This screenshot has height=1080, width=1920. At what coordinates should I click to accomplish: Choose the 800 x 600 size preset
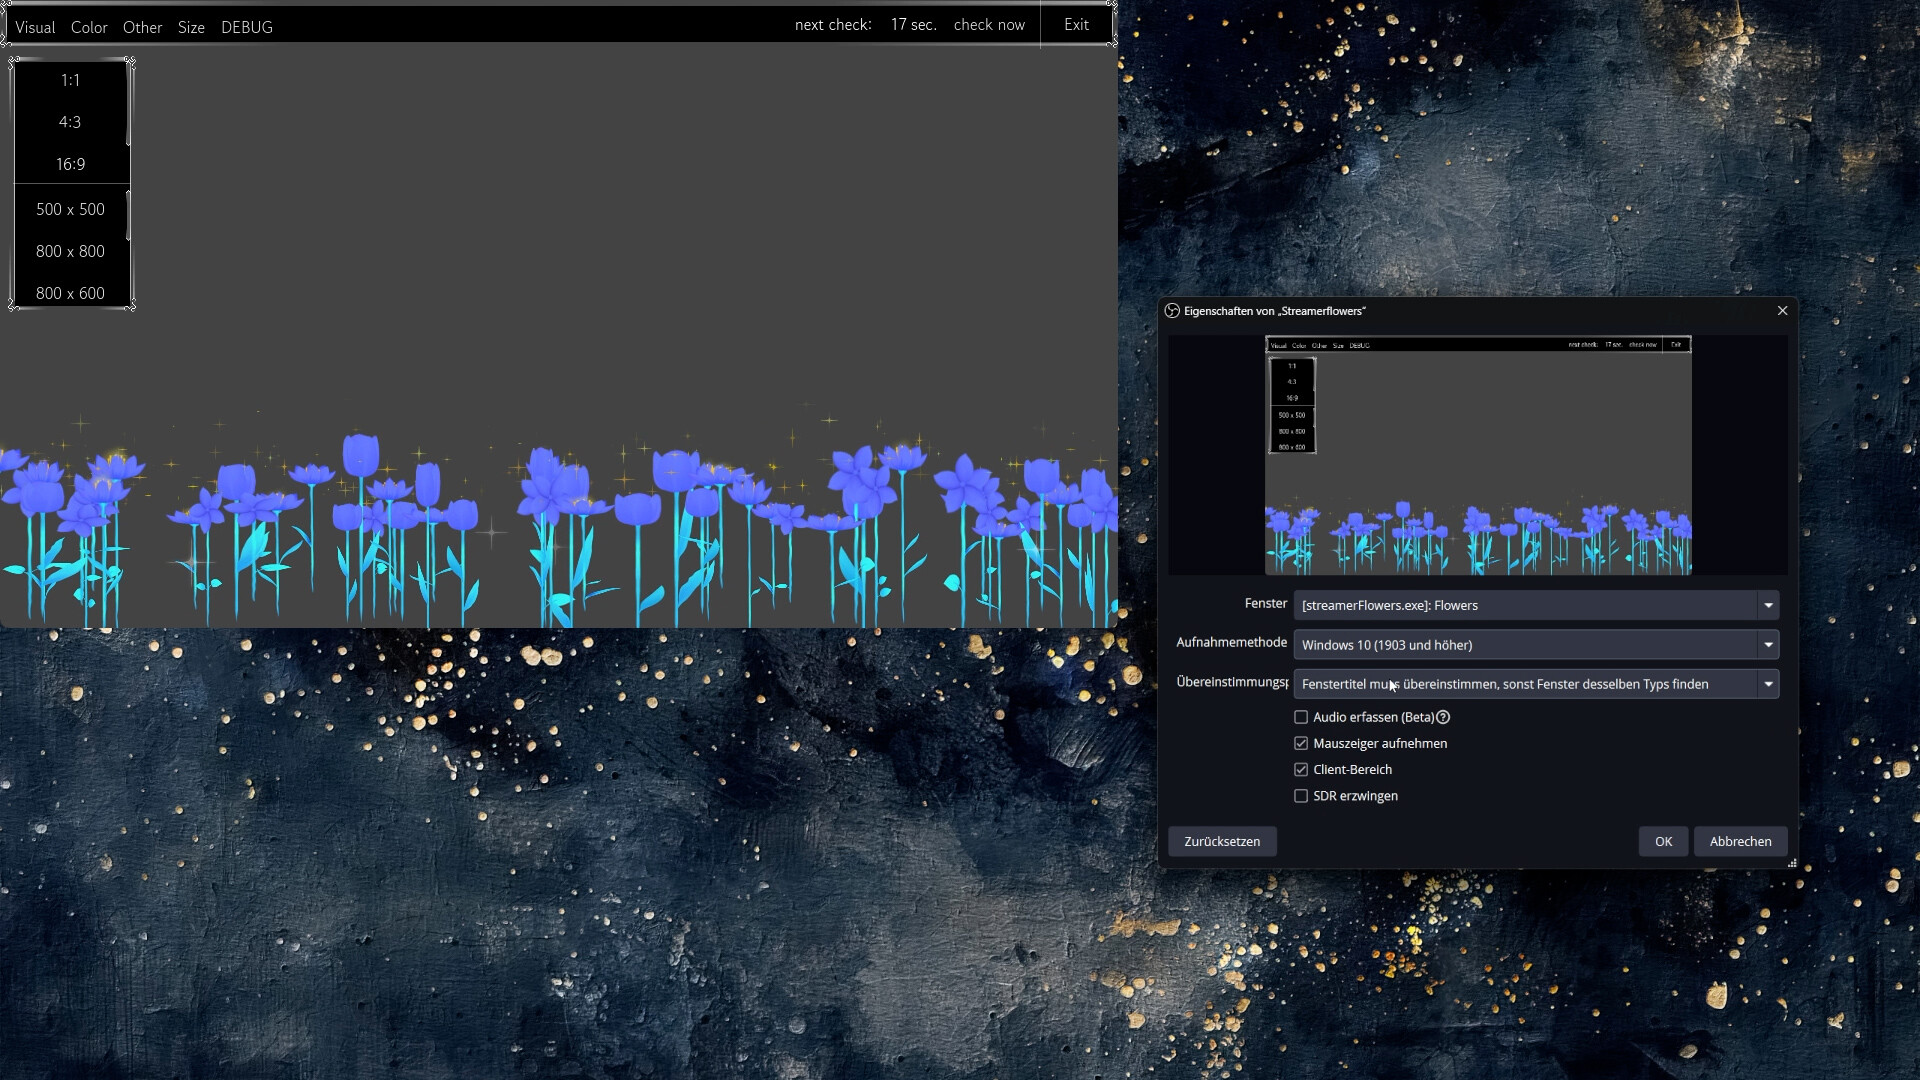70,292
